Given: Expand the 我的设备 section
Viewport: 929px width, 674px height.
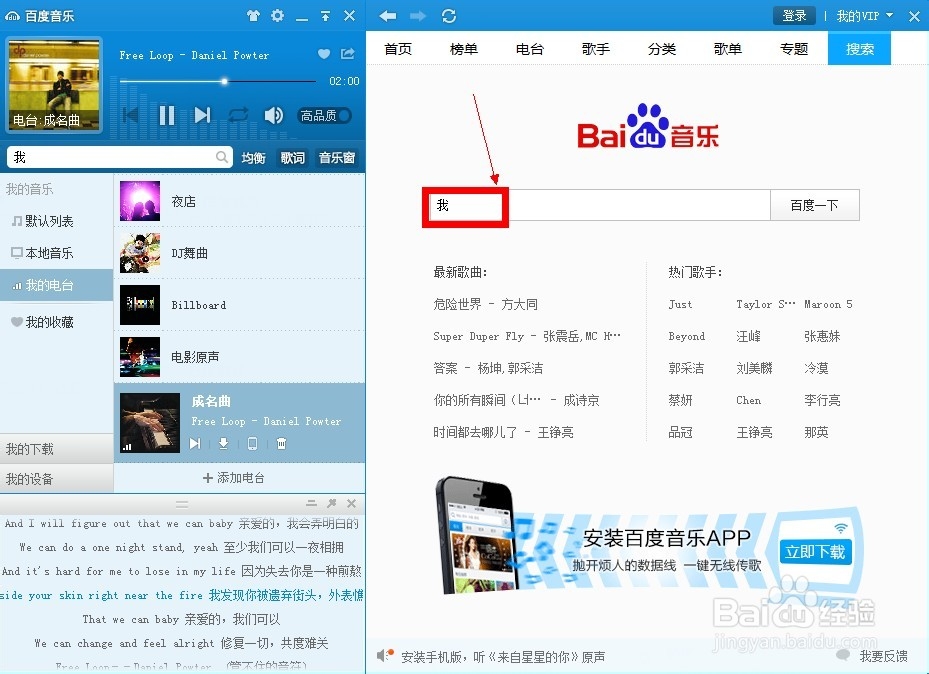Looking at the screenshot, I should (56, 479).
